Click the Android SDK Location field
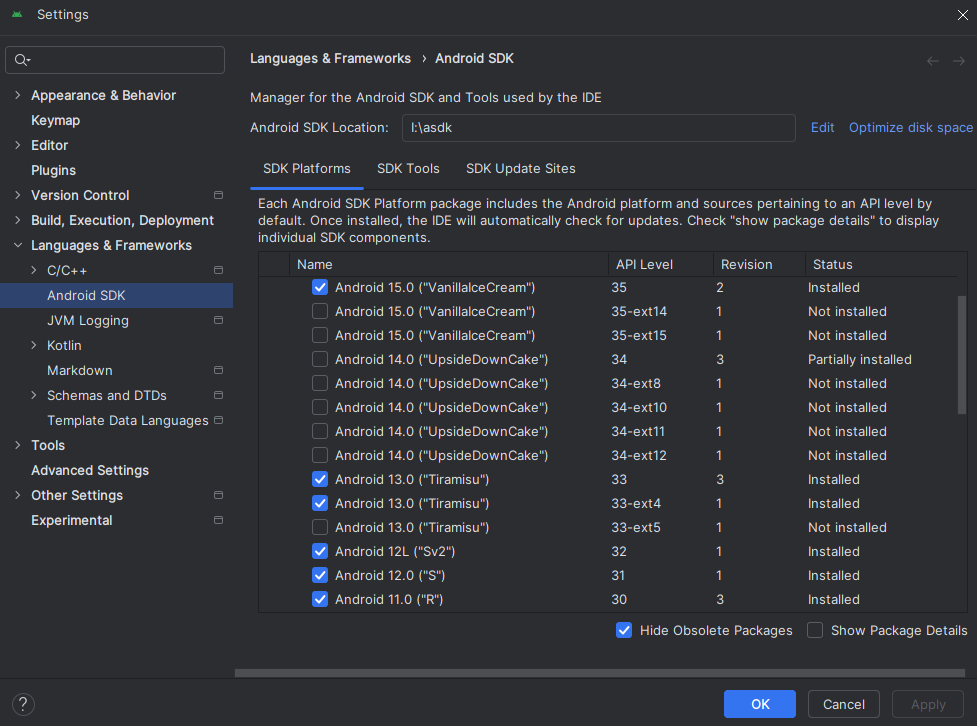This screenshot has width=977, height=726. point(599,128)
